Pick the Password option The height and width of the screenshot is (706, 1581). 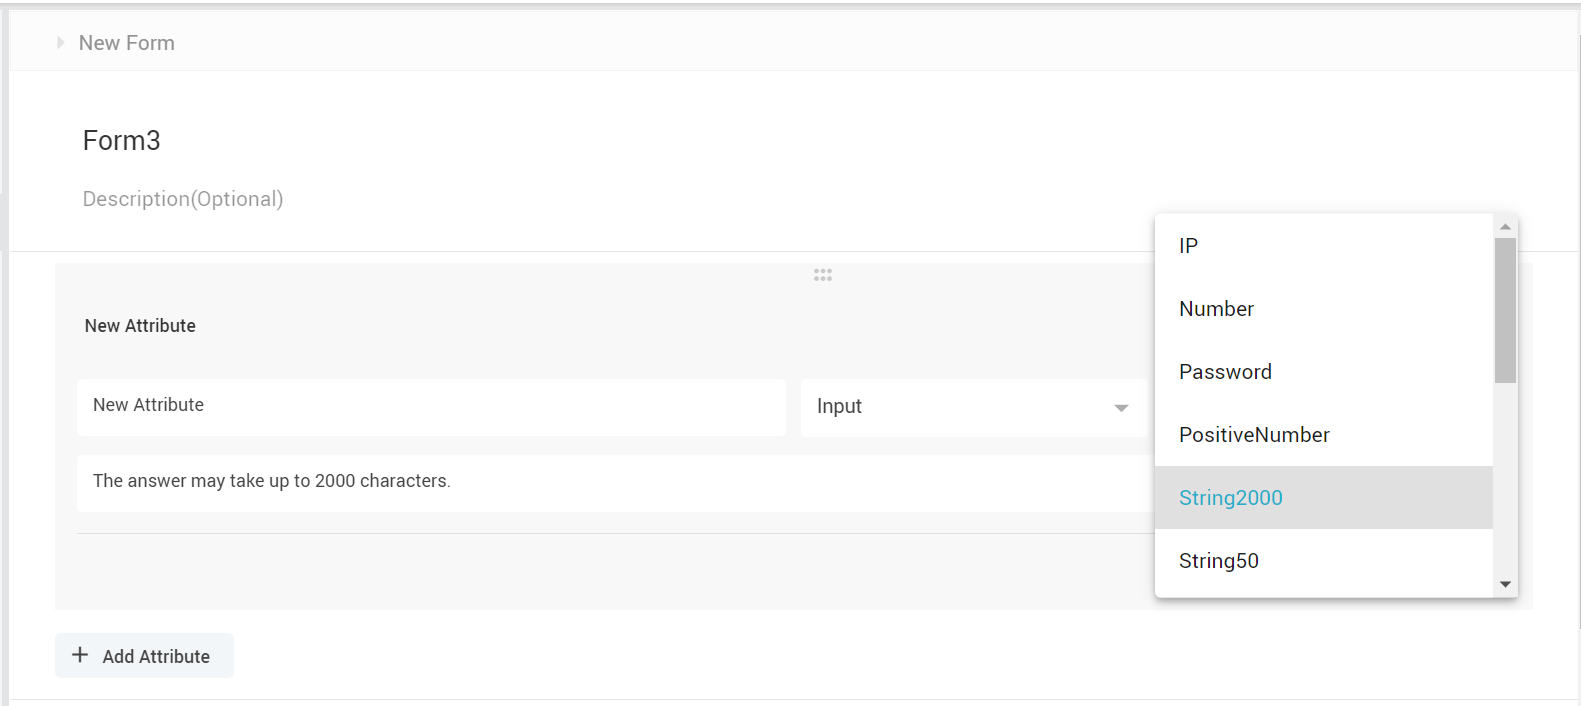click(1225, 372)
